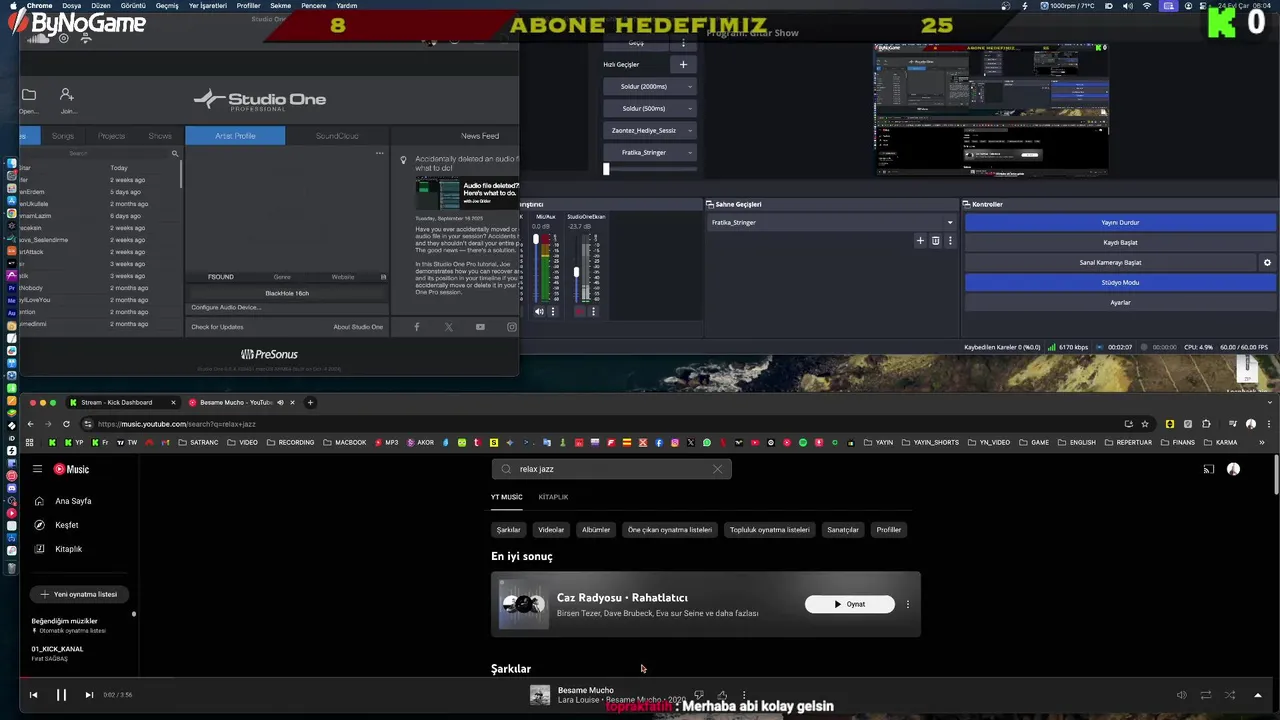The image size is (1280, 720).
Task: Pause the Besame Mucho playback
Action: (x=61, y=695)
